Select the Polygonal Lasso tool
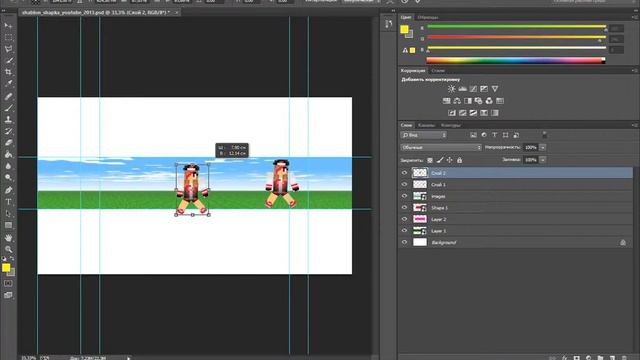Viewport: 640px width, 360px height. click(8, 49)
